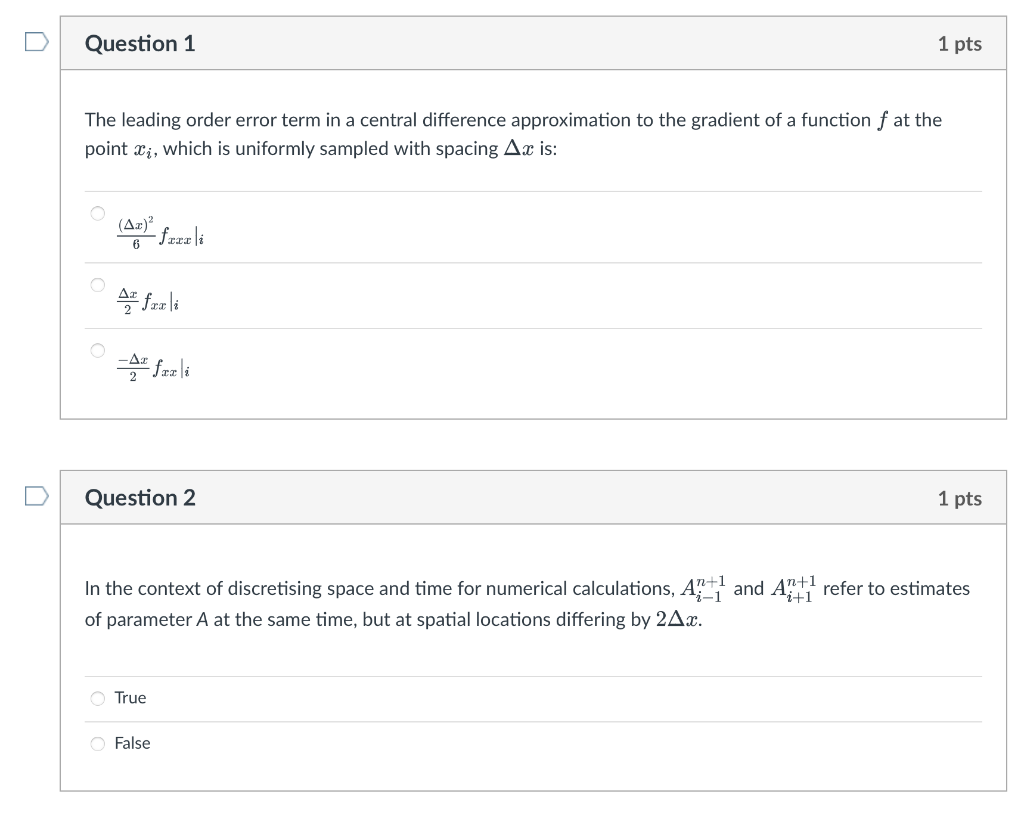Click the (Δx)²/6 fxxx answer formula text
1024x825 pixels.
coord(160,232)
